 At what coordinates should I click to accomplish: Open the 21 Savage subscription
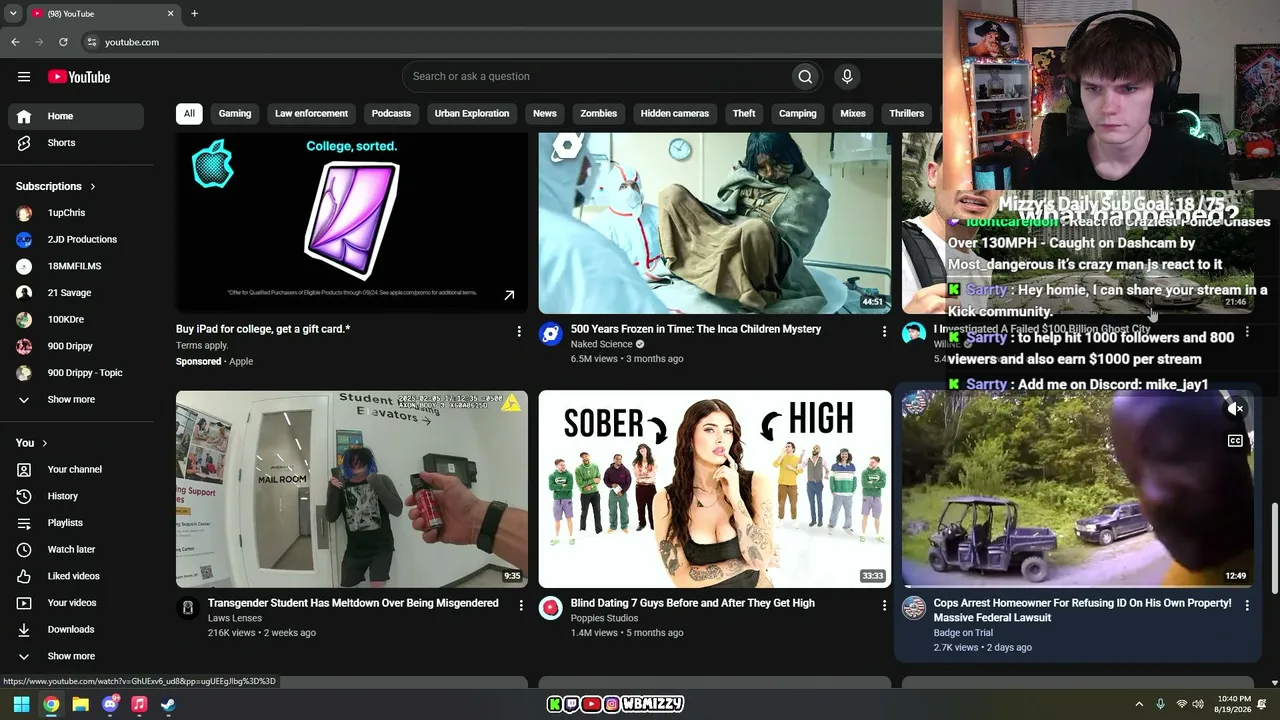[76, 293]
